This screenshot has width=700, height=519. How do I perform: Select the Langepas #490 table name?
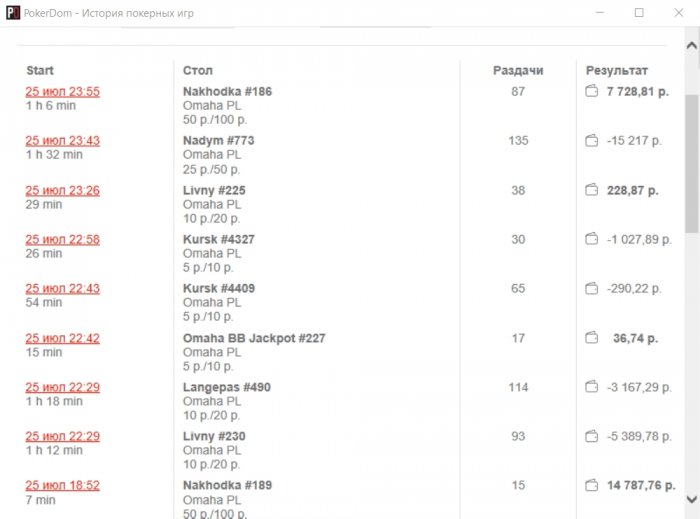tap(226, 387)
